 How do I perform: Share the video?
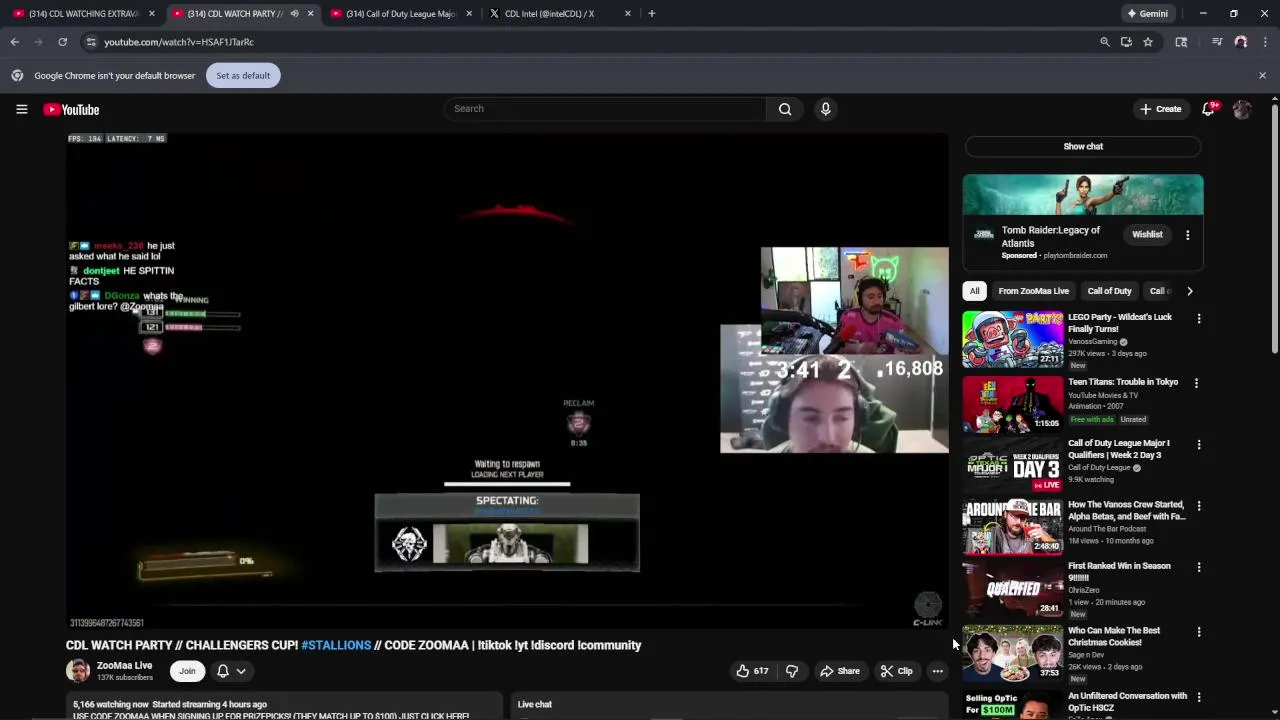click(840, 671)
